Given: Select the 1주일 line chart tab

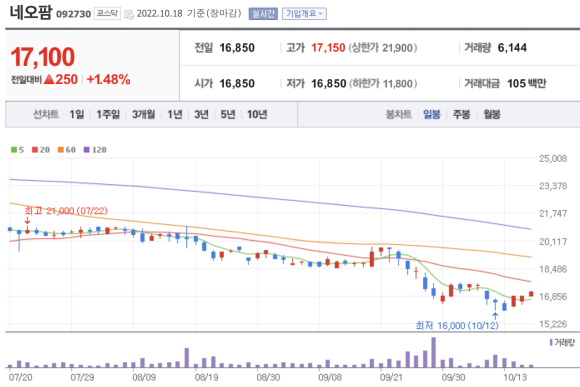Looking at the screenshot, I should [108, 114].
